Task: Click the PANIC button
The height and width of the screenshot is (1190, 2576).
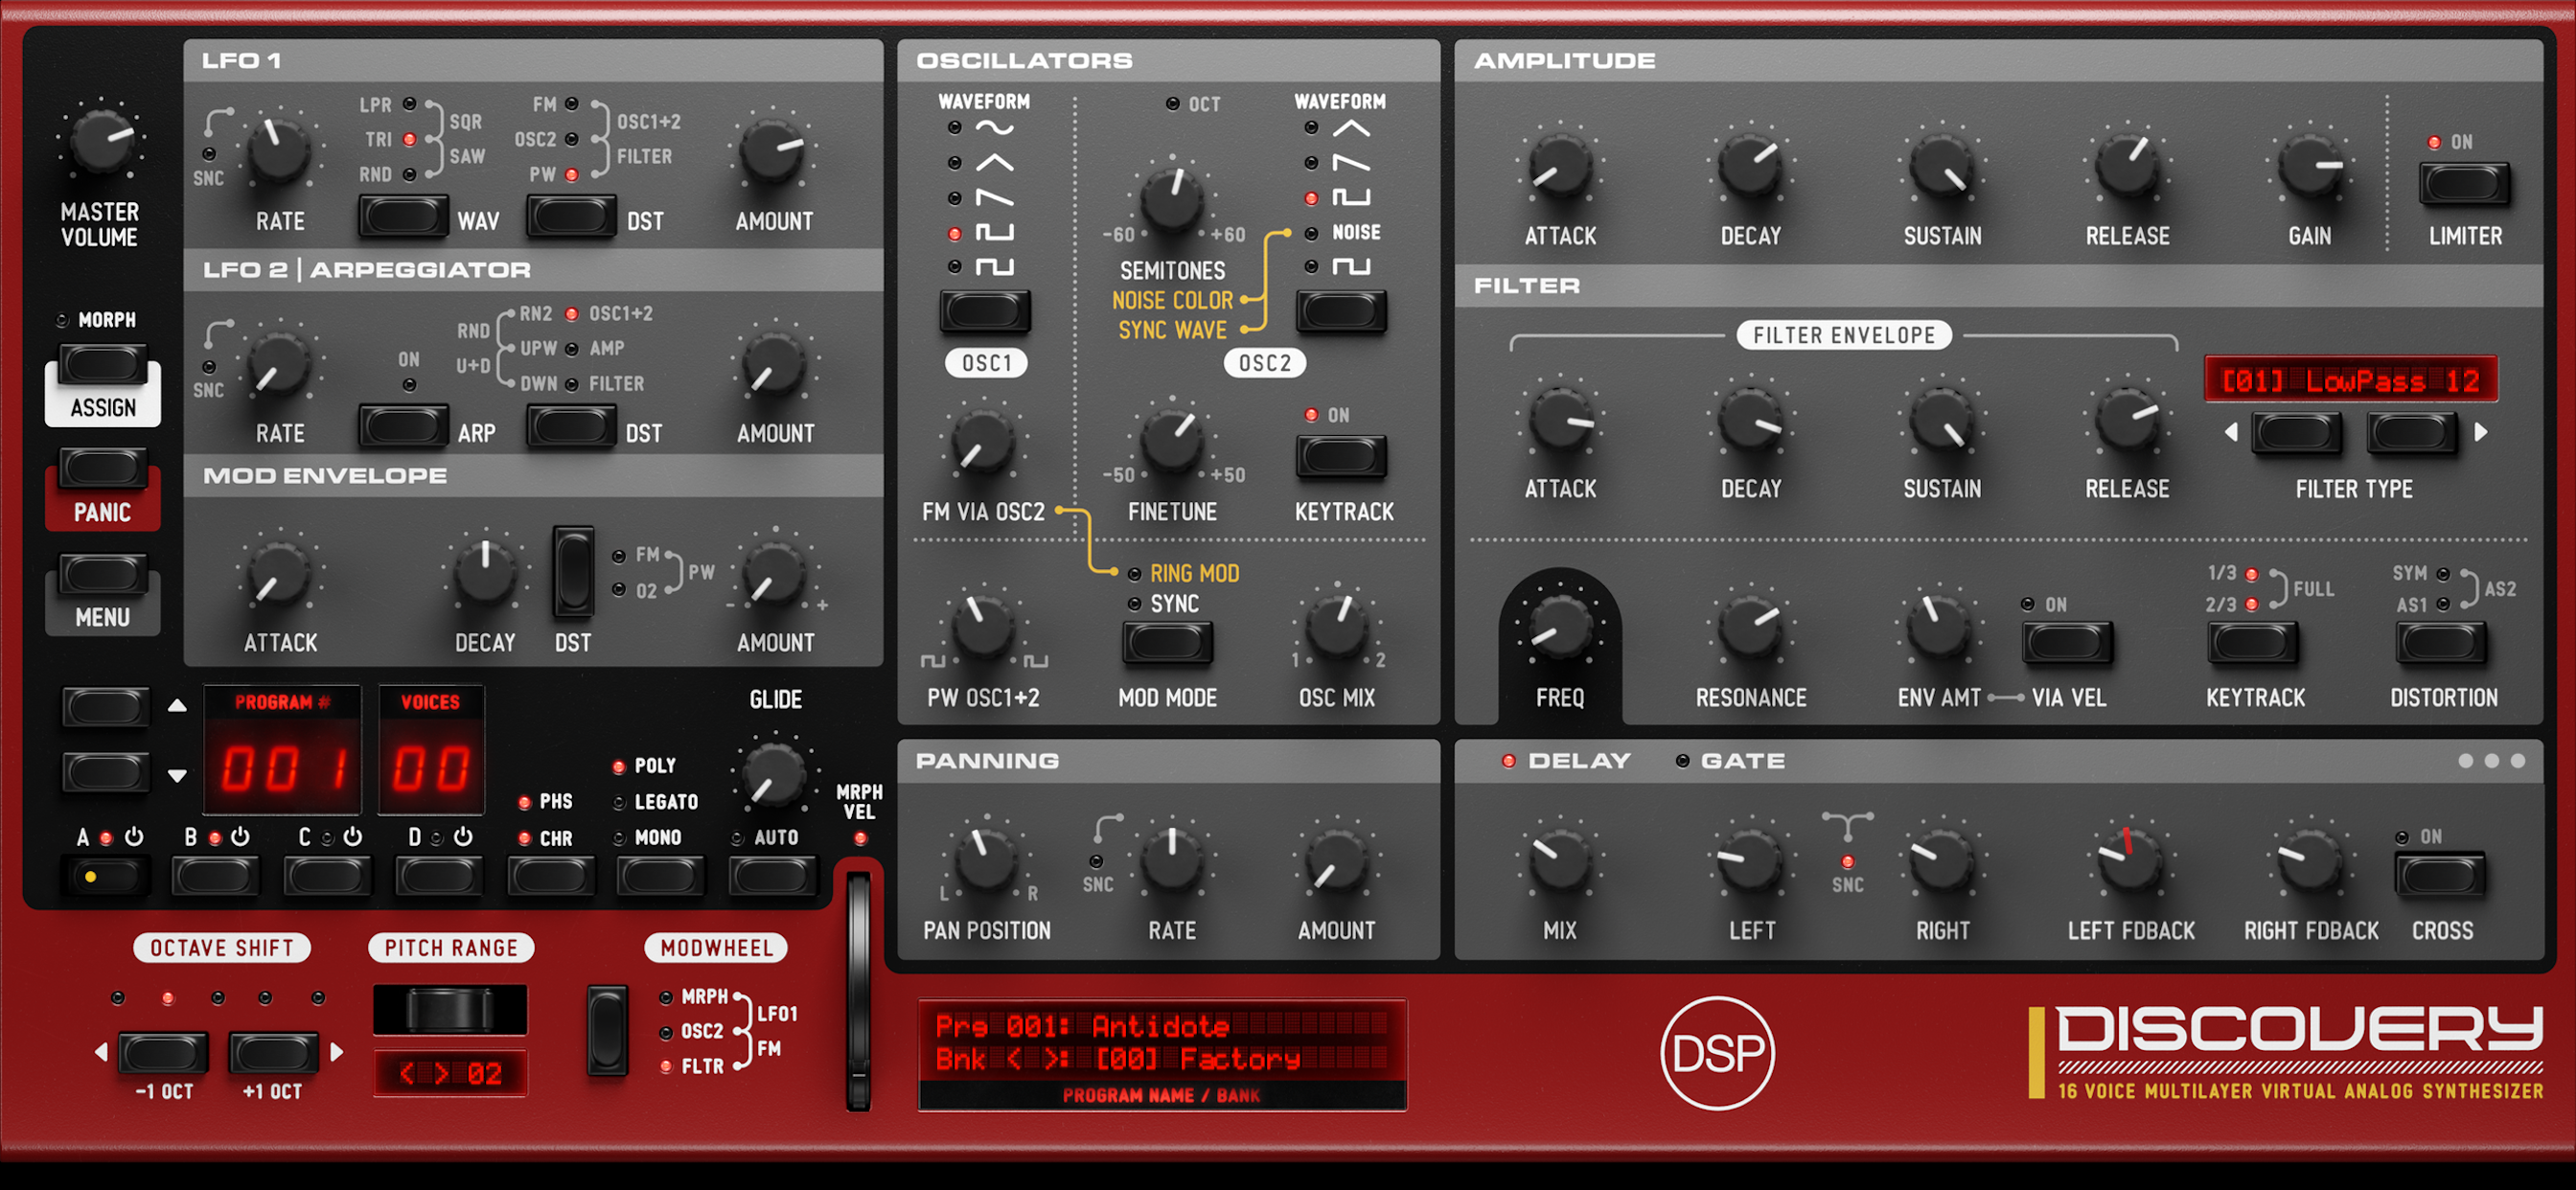Action: pos(103,469)
